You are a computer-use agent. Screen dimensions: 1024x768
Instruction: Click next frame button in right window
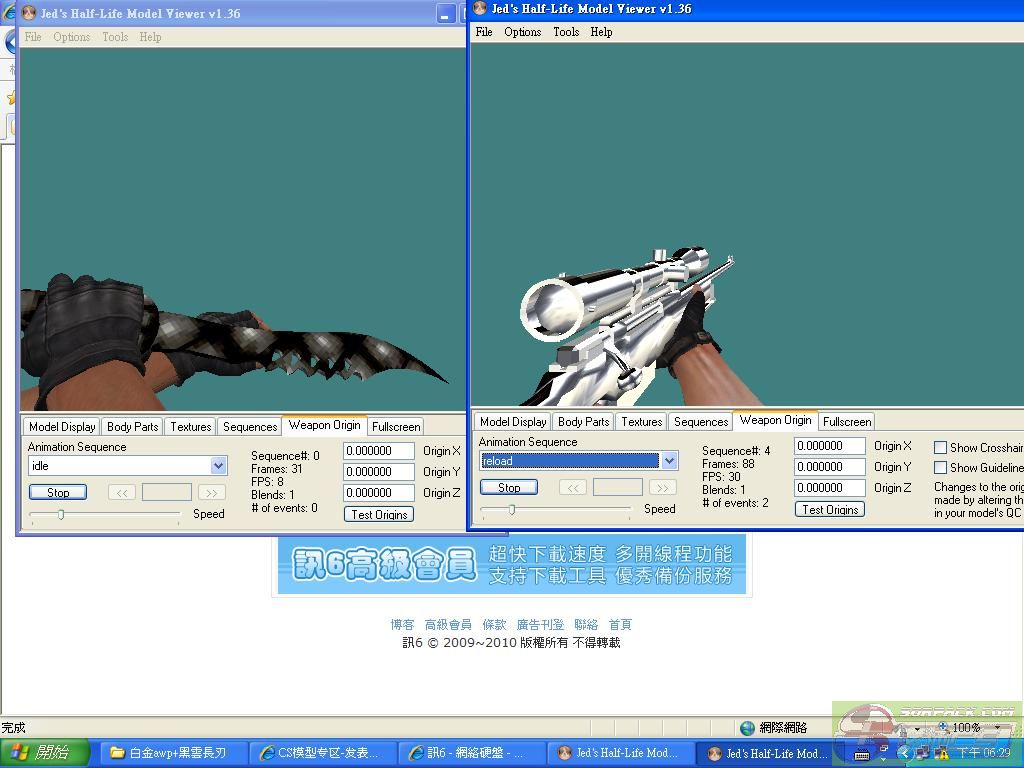(x=662, y=487)
